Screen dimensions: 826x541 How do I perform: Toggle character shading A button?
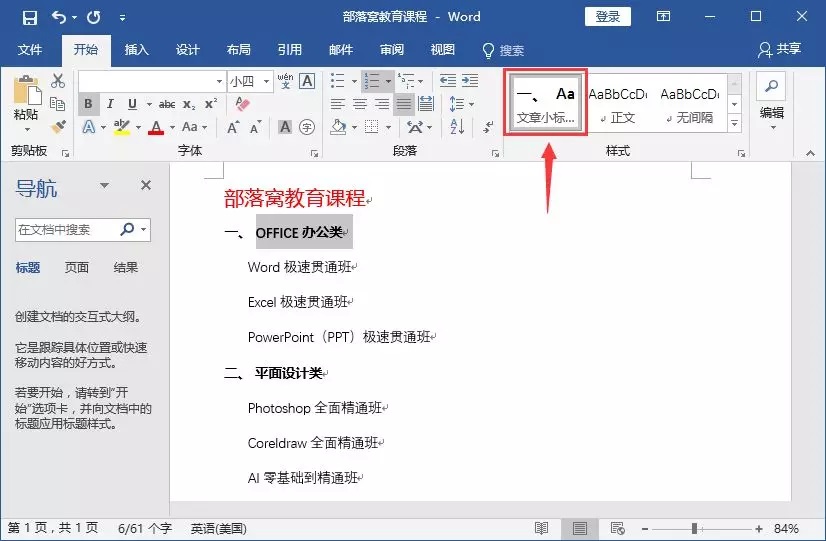tap(285, 127)
